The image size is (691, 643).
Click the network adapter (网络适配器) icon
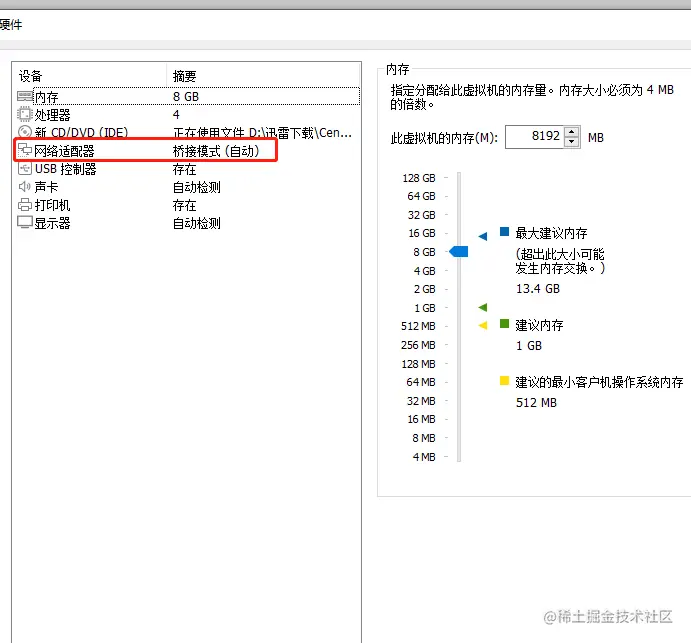[x=25, y=151]
